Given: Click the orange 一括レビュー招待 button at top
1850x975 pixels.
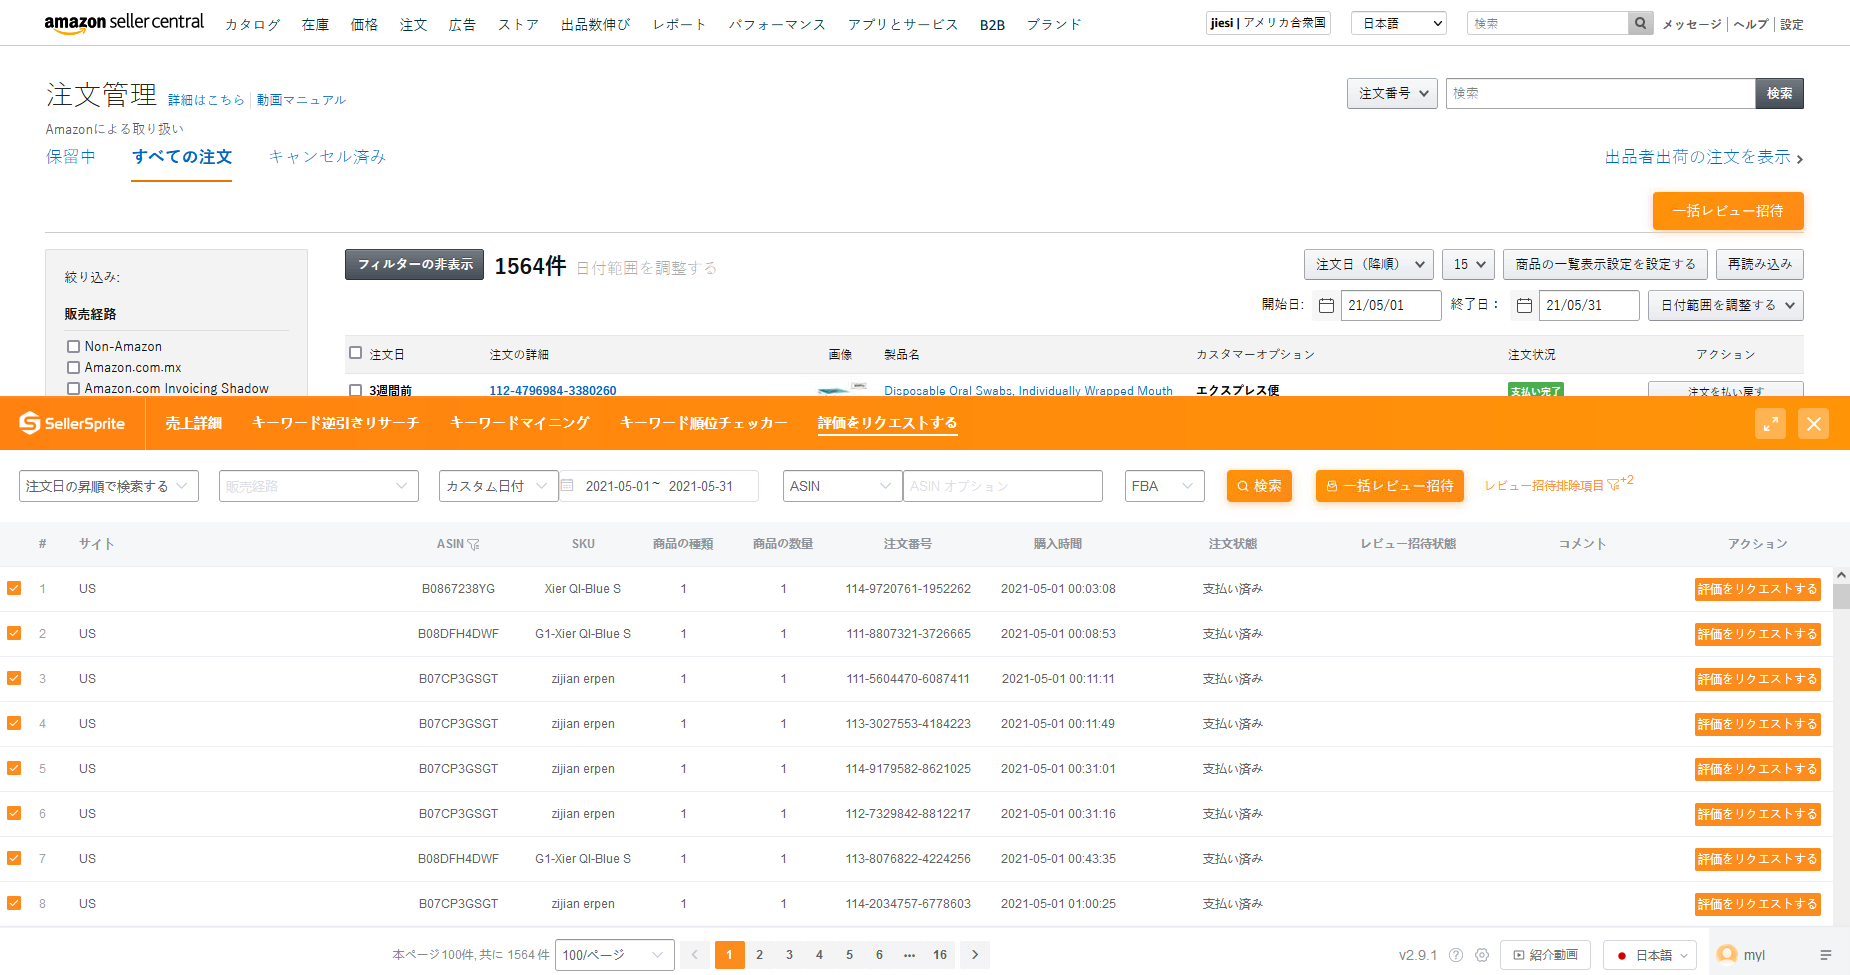Looking at the screenshot, I should pyautogui.click(x=1728, y=211).
